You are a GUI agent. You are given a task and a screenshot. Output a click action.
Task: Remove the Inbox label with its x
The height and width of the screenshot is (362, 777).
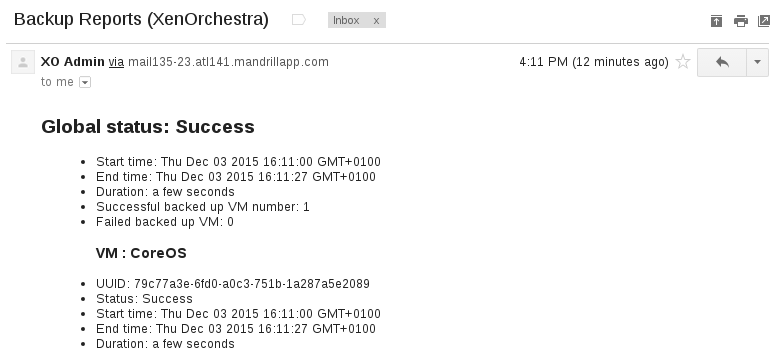(x=376, y=20)
